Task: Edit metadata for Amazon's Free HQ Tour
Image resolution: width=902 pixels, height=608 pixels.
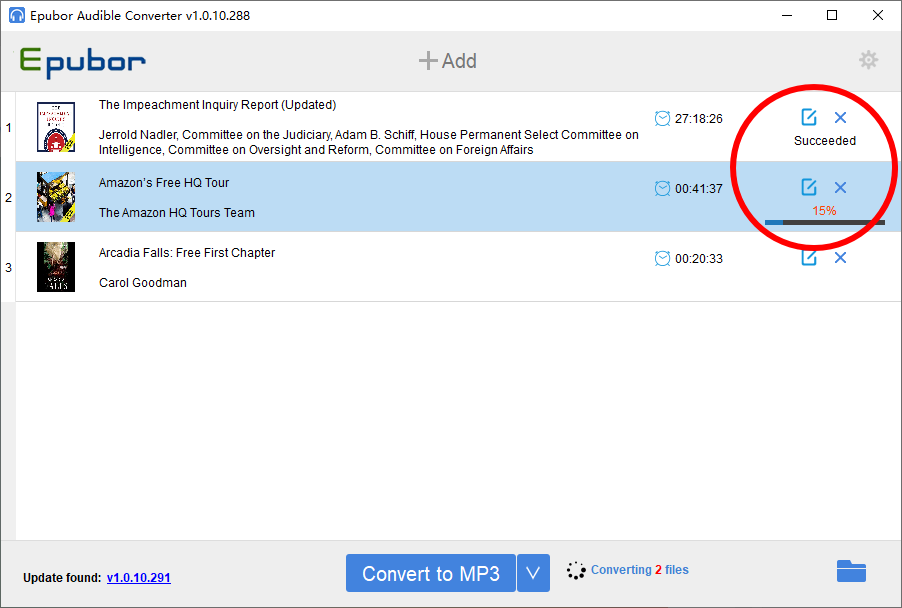Action: coord(809,188)
